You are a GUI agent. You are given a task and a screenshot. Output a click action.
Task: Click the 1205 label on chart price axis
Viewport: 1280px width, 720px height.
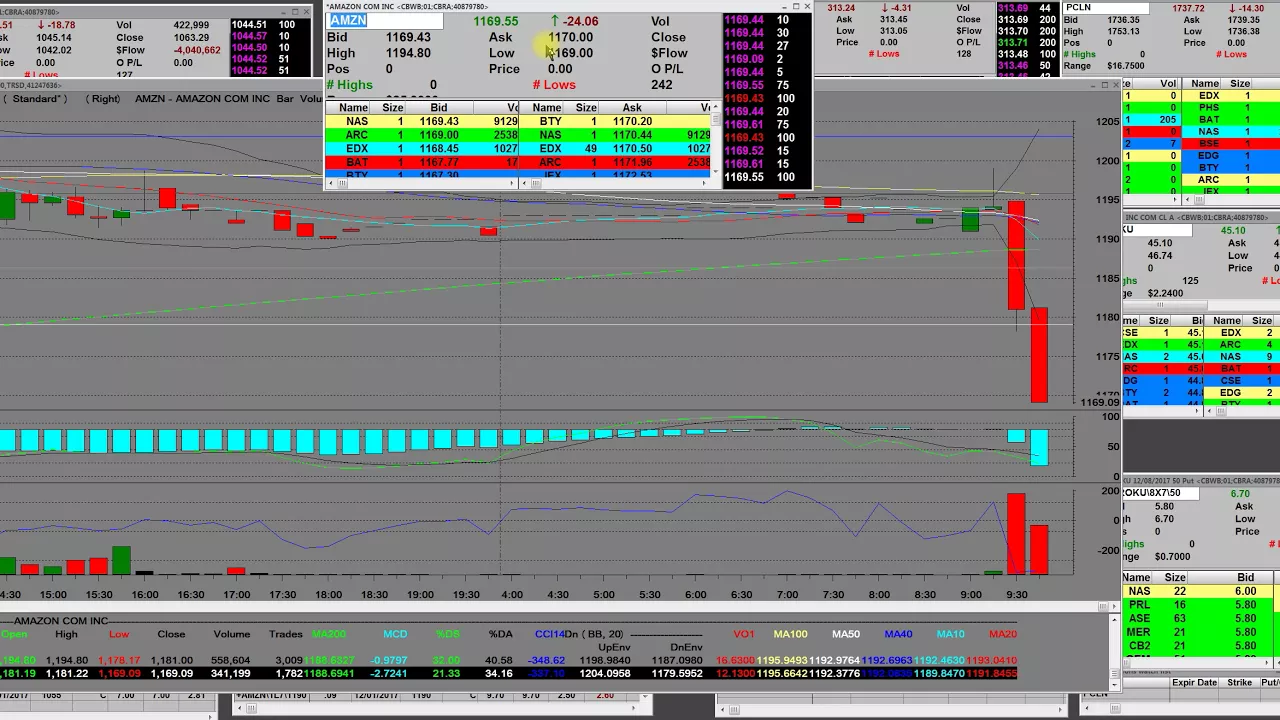coord(1108,122)
